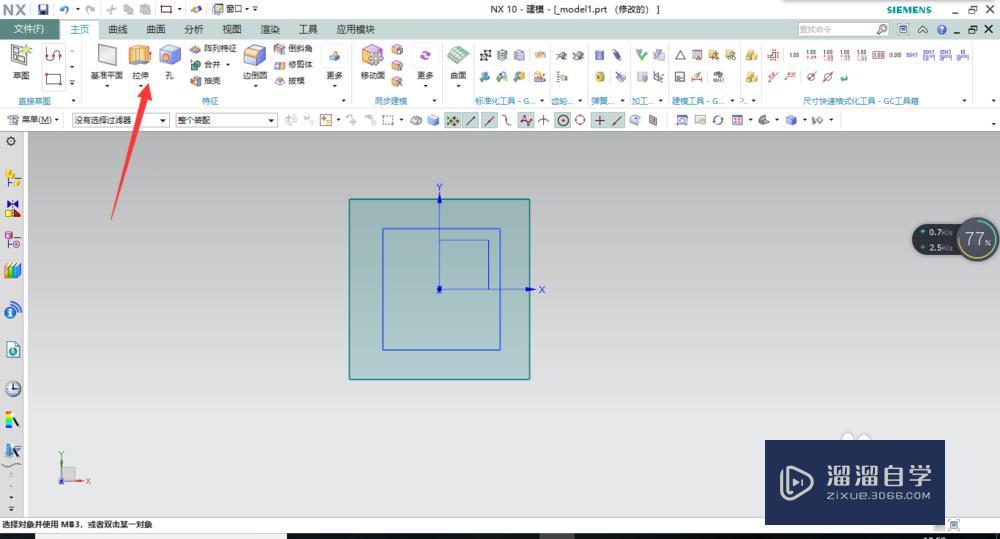Image resolution: width=1000 pixels, height=539 pixels.
Task: Toggle the Enable Snap Point button
Action: pos(452,120)
